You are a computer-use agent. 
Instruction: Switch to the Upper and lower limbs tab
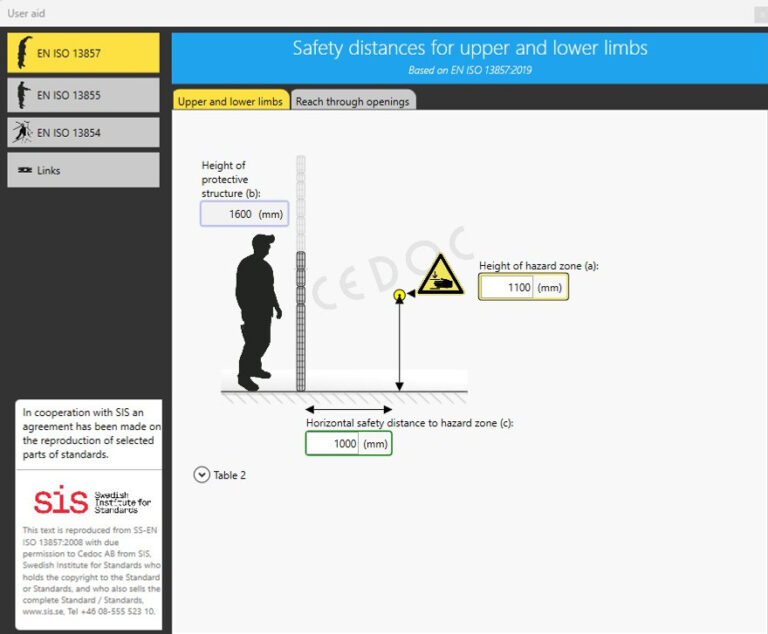tap(230, 100)
